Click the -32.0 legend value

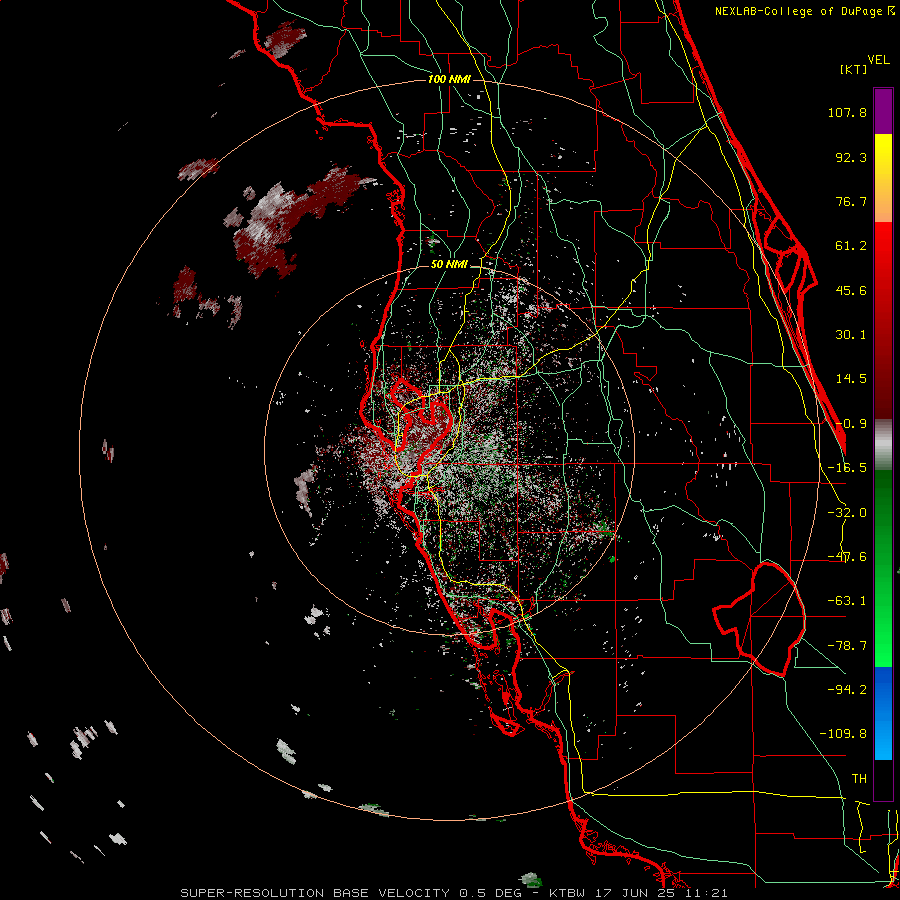(847, 513)
